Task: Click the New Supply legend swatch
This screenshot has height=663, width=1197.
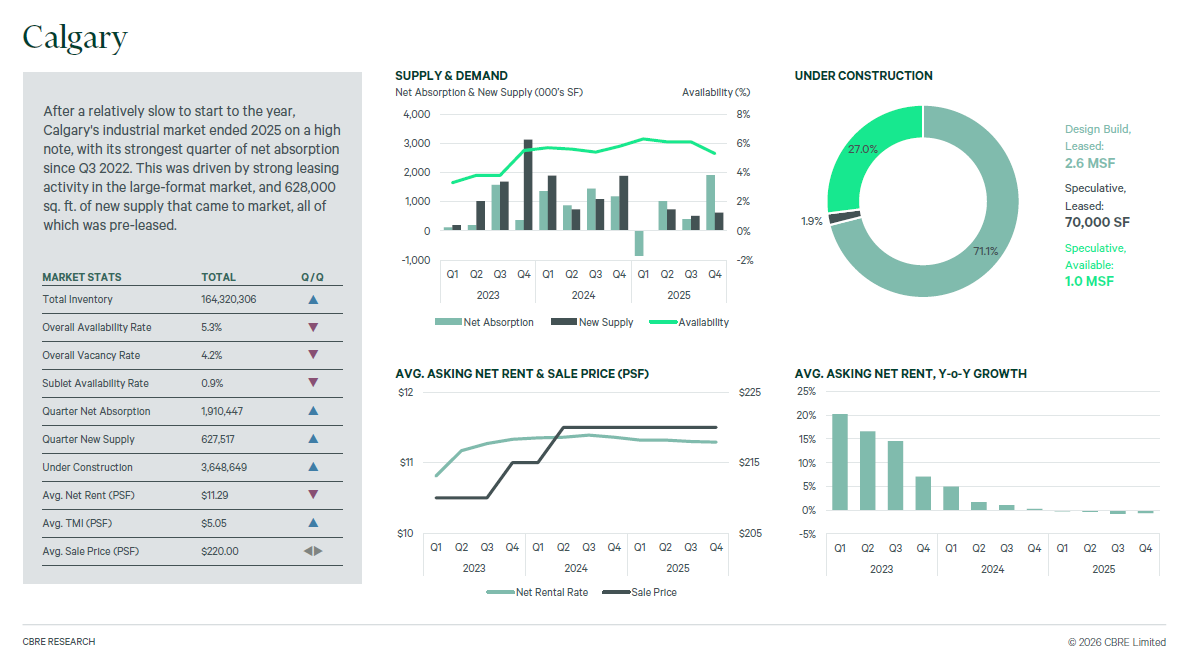Action: [x=563, y=322]
